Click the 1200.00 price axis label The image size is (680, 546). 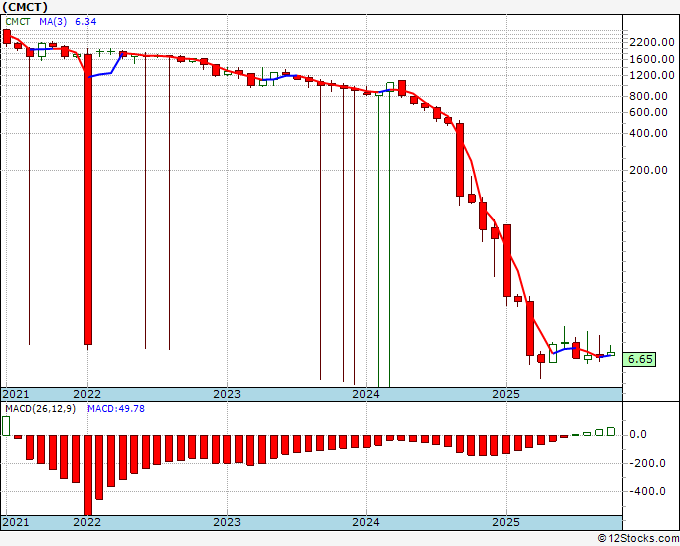(652, 75)
